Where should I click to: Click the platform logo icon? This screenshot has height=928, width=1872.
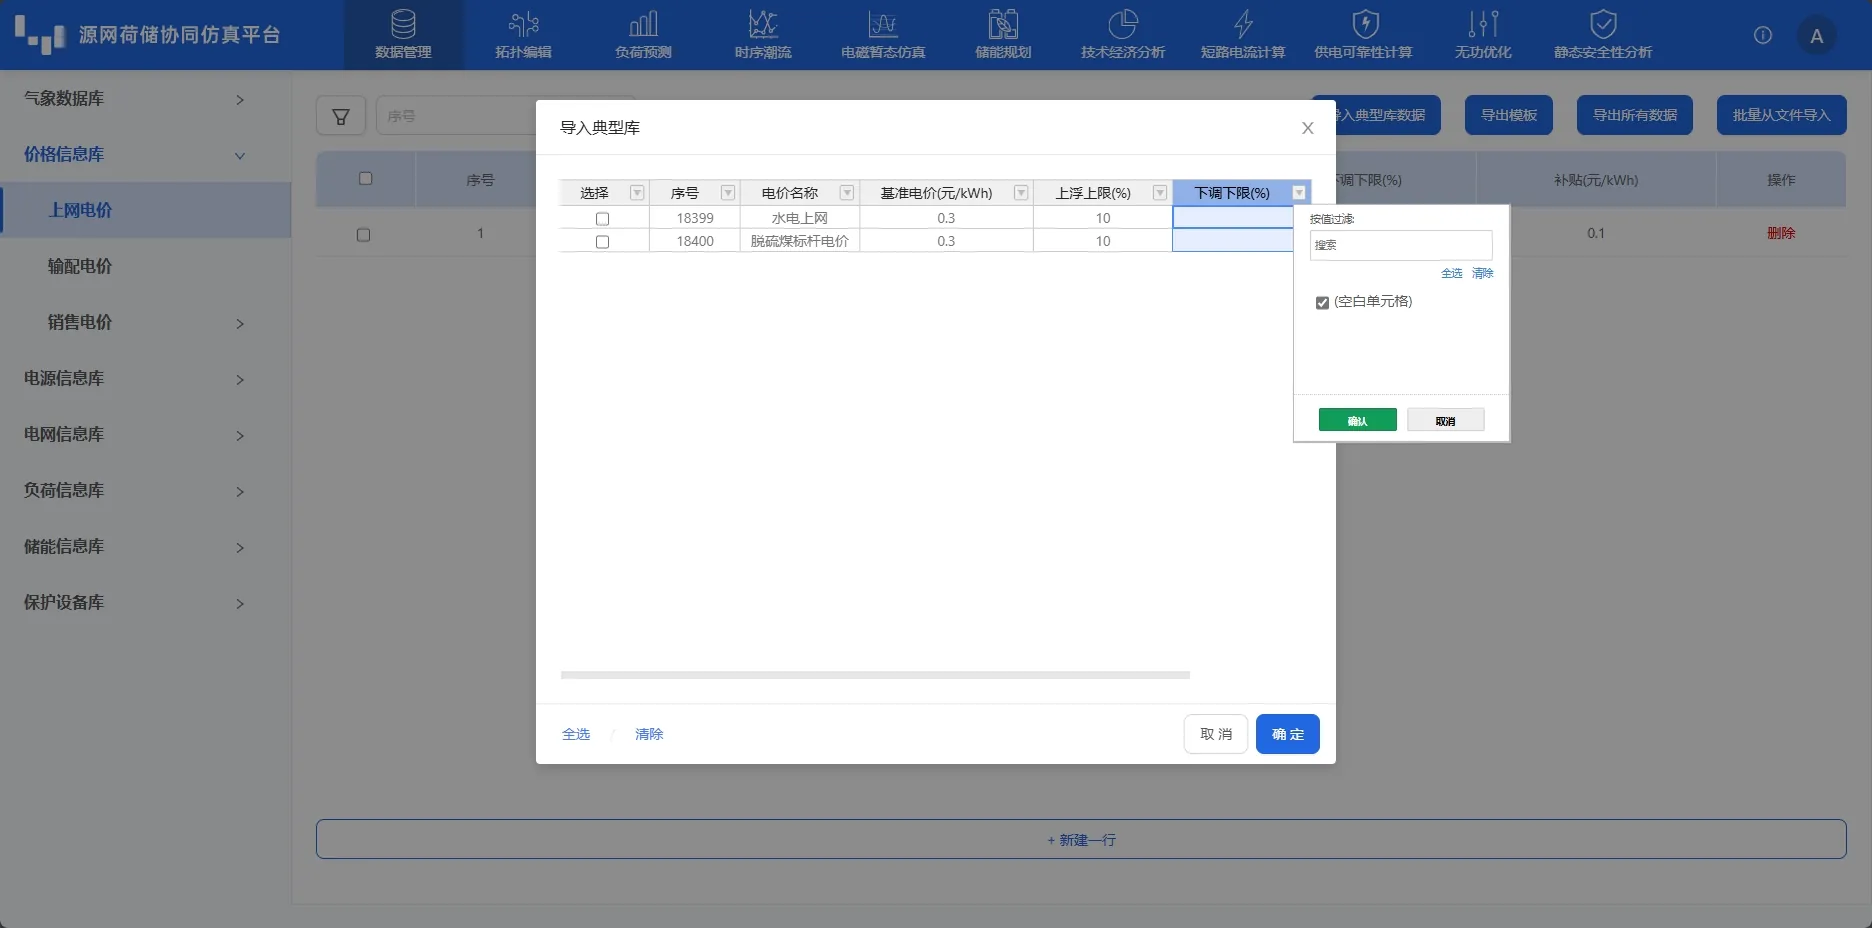[x=40, y=34]
